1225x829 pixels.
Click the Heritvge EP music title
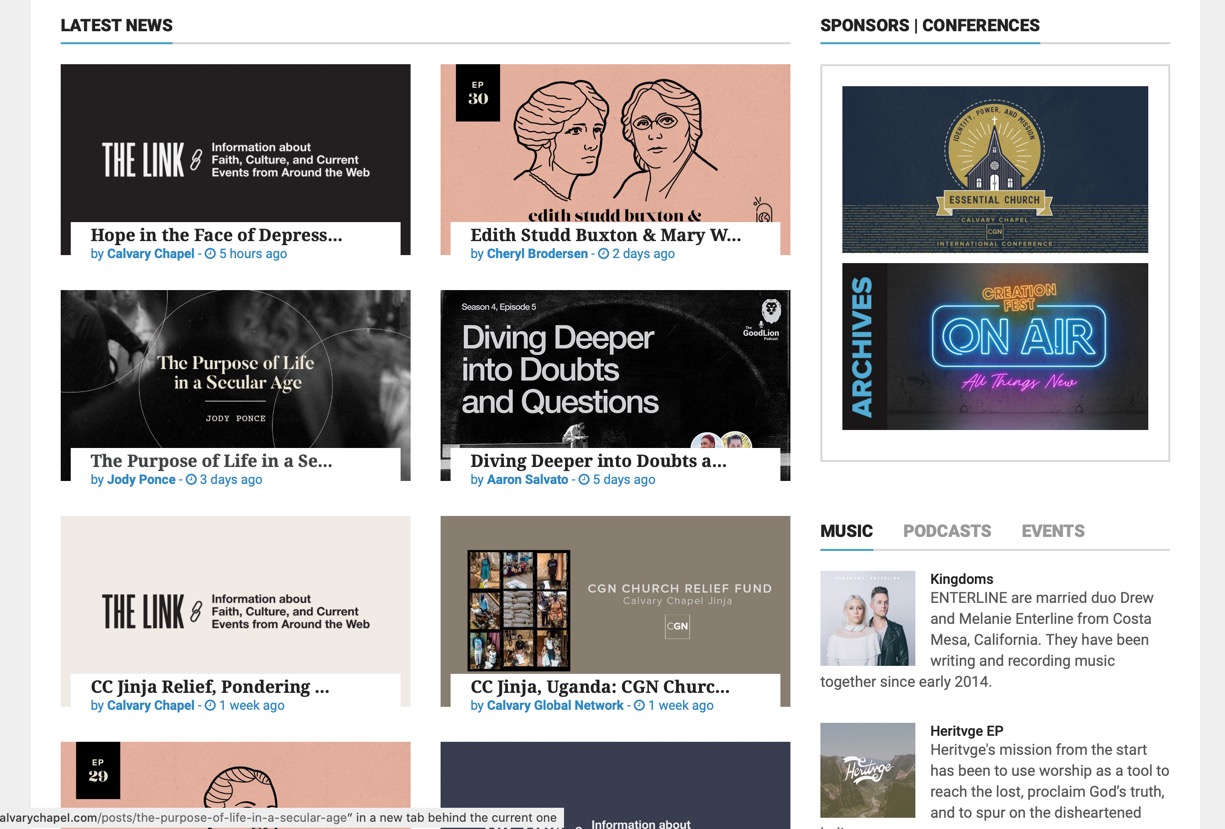[x=966, y=731]
